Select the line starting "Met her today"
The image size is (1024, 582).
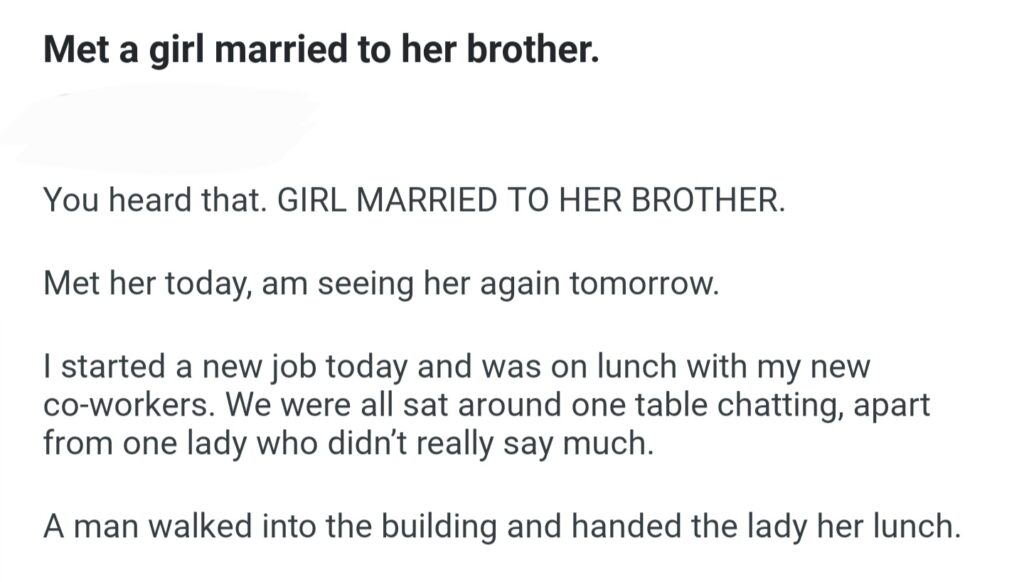pos(380,284)
